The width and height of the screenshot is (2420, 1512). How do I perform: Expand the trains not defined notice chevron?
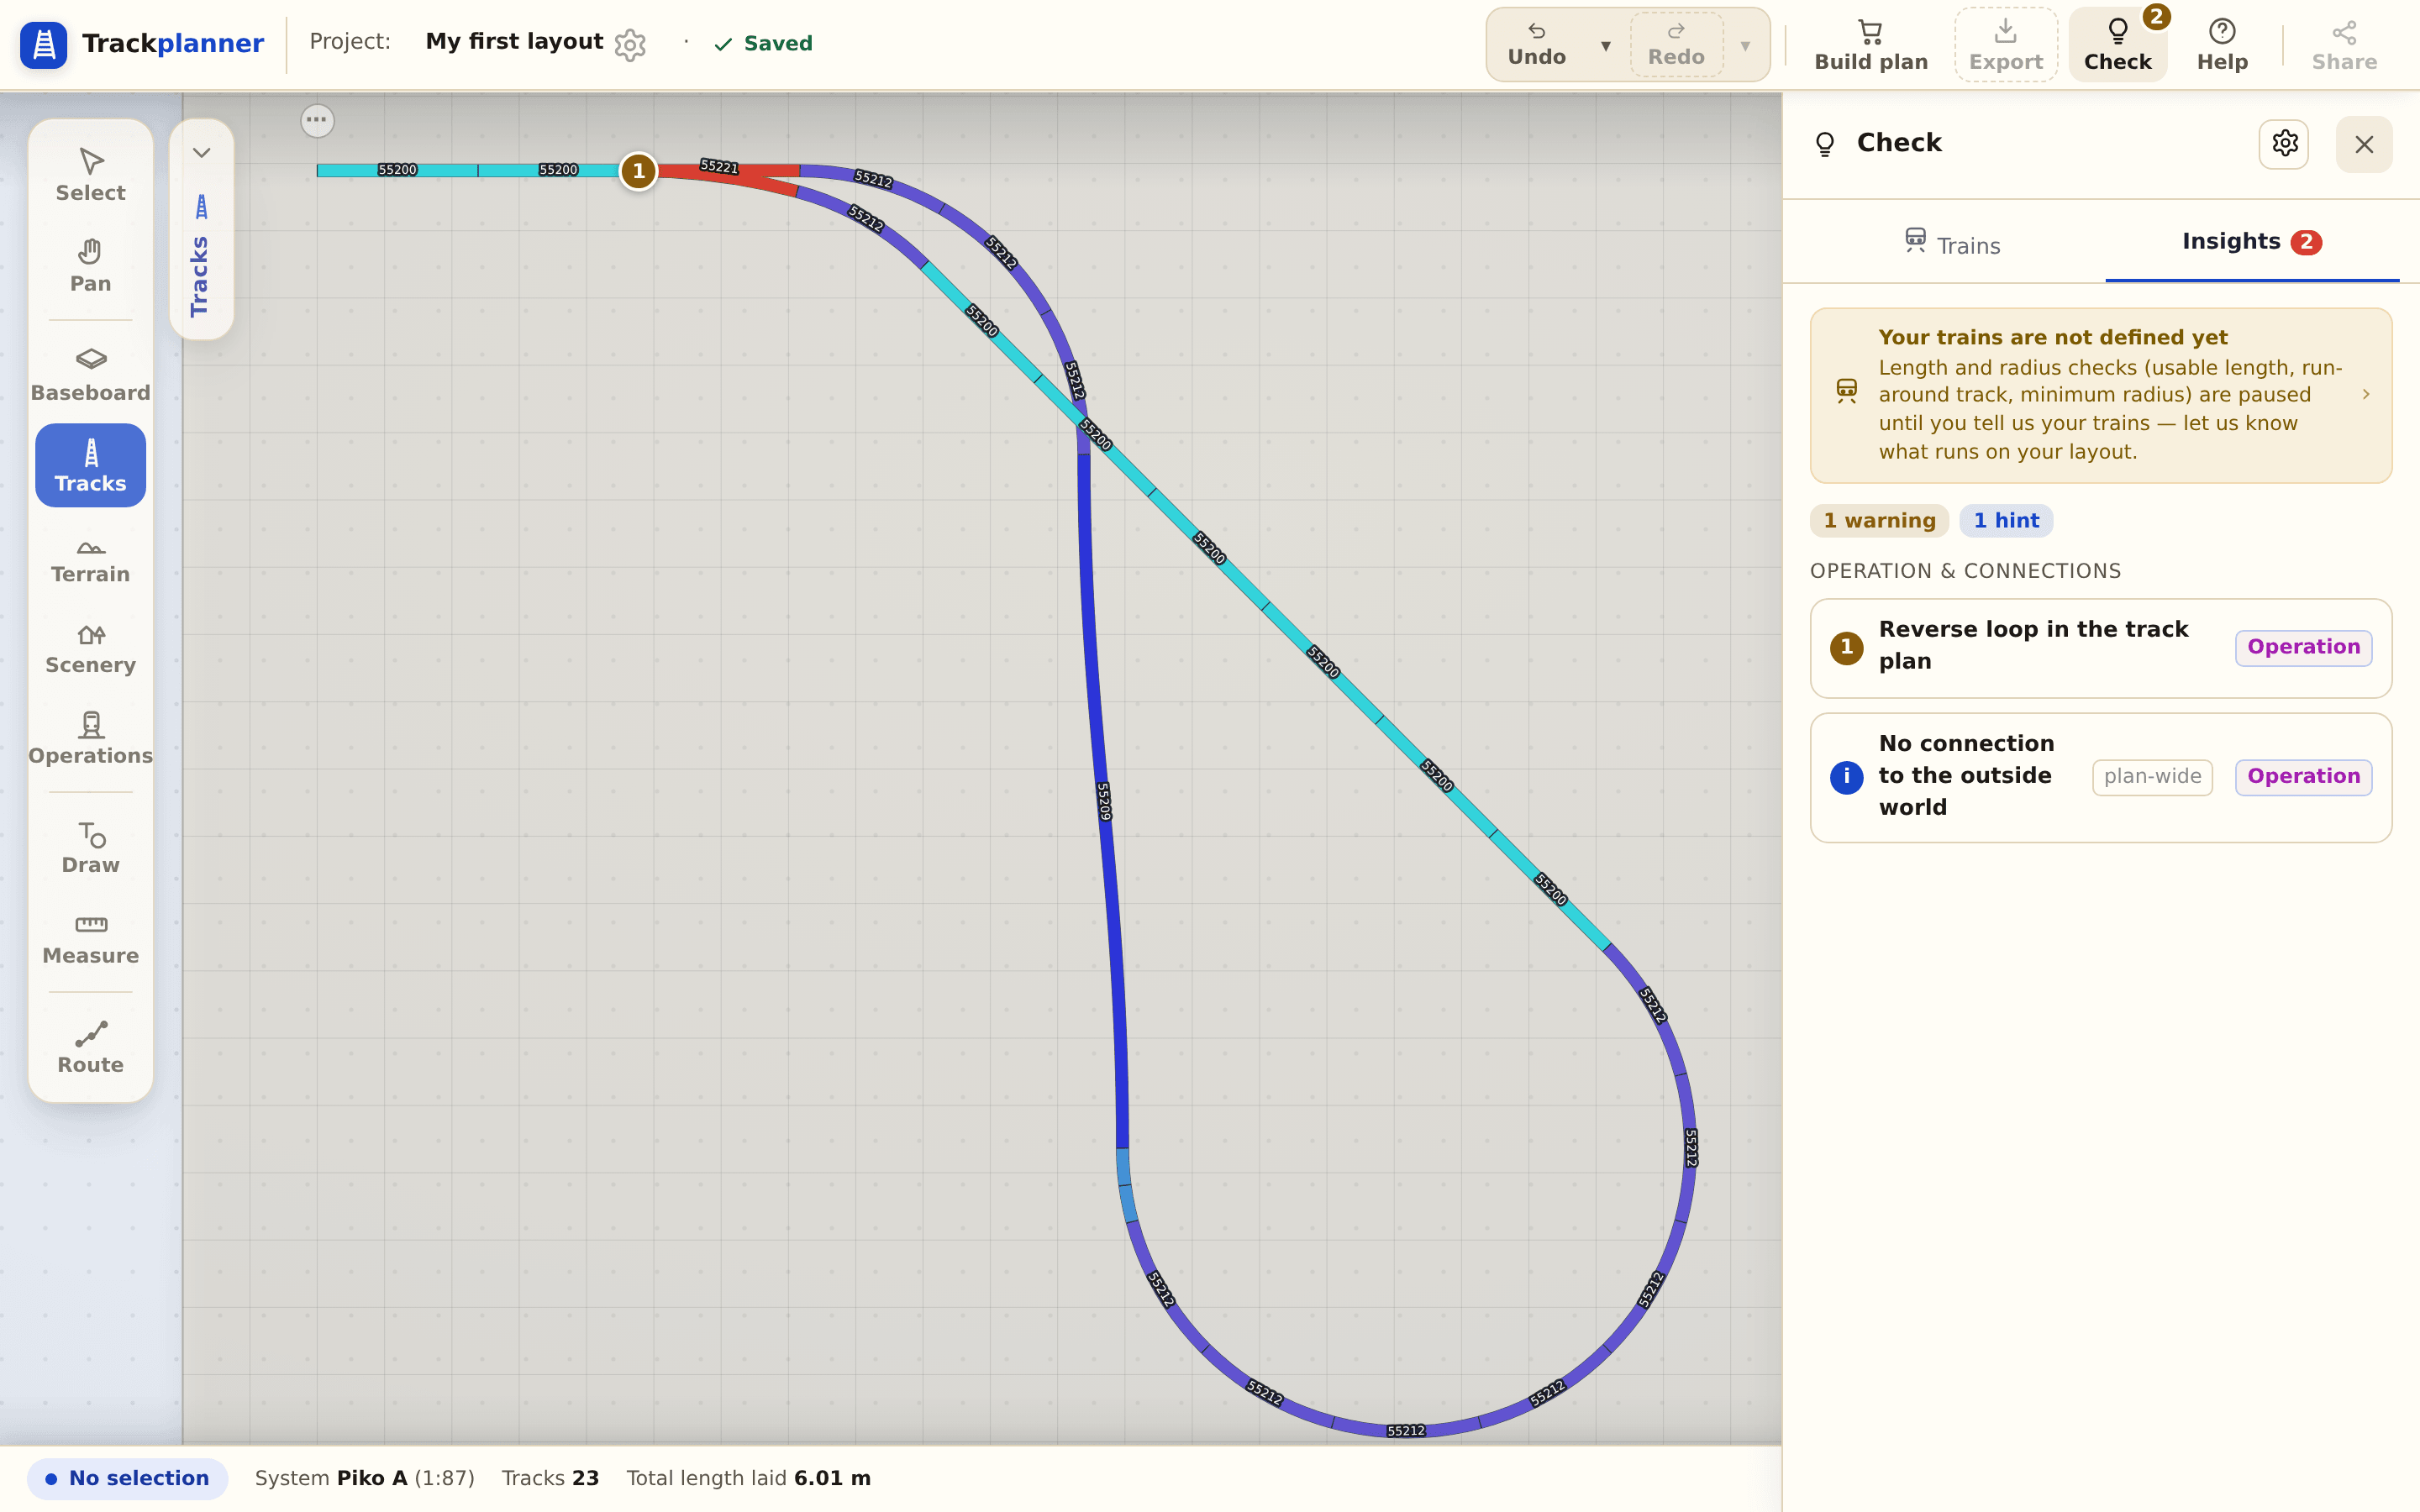[2366, 395]
